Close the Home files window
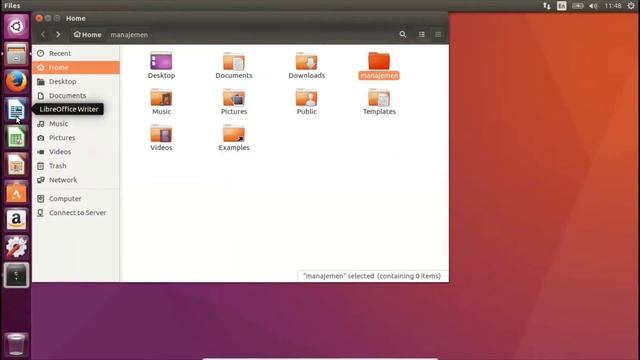 coord(39,18)
